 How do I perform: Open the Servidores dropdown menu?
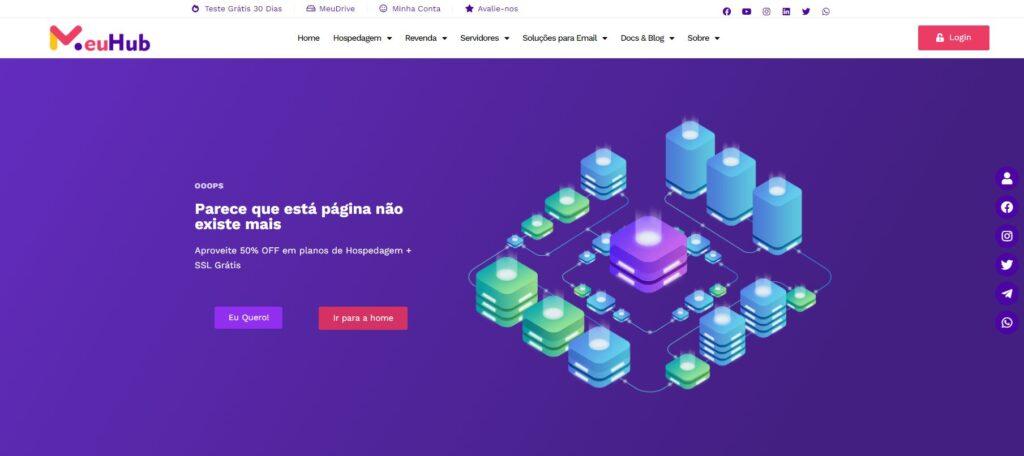click(485, 38)
